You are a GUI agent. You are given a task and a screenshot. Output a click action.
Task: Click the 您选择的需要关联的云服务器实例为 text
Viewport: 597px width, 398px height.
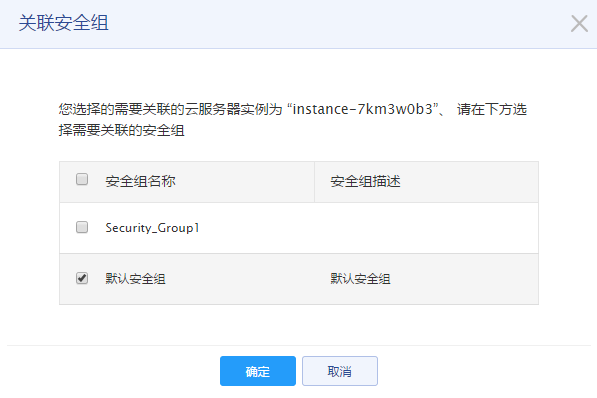coord(170,110)
